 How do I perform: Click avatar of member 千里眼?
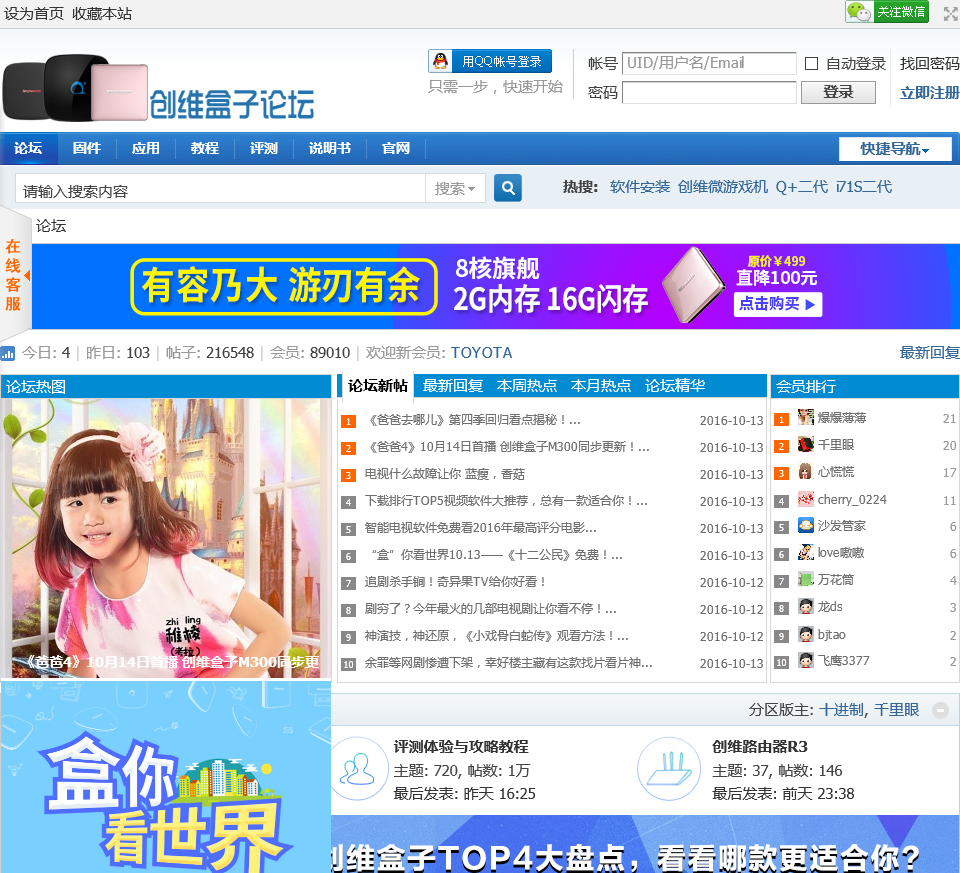806,445
